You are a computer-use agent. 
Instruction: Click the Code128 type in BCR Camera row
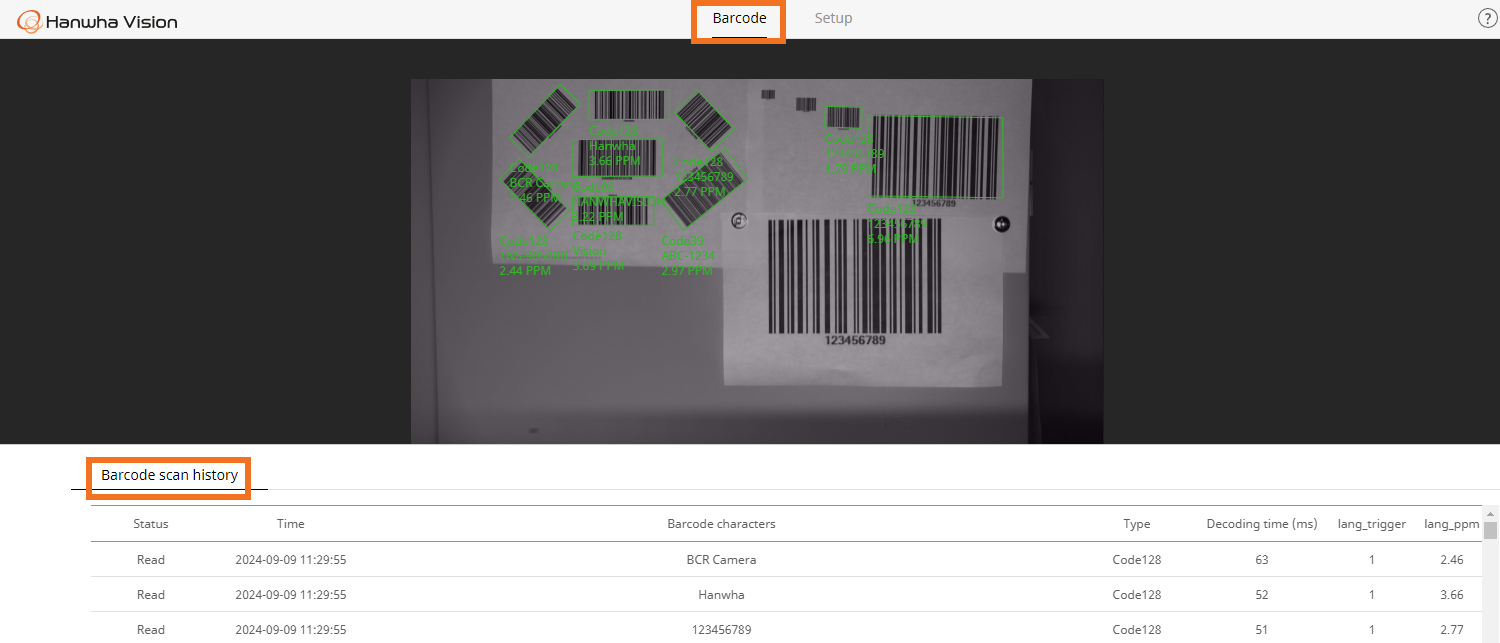pos(1137,560)
